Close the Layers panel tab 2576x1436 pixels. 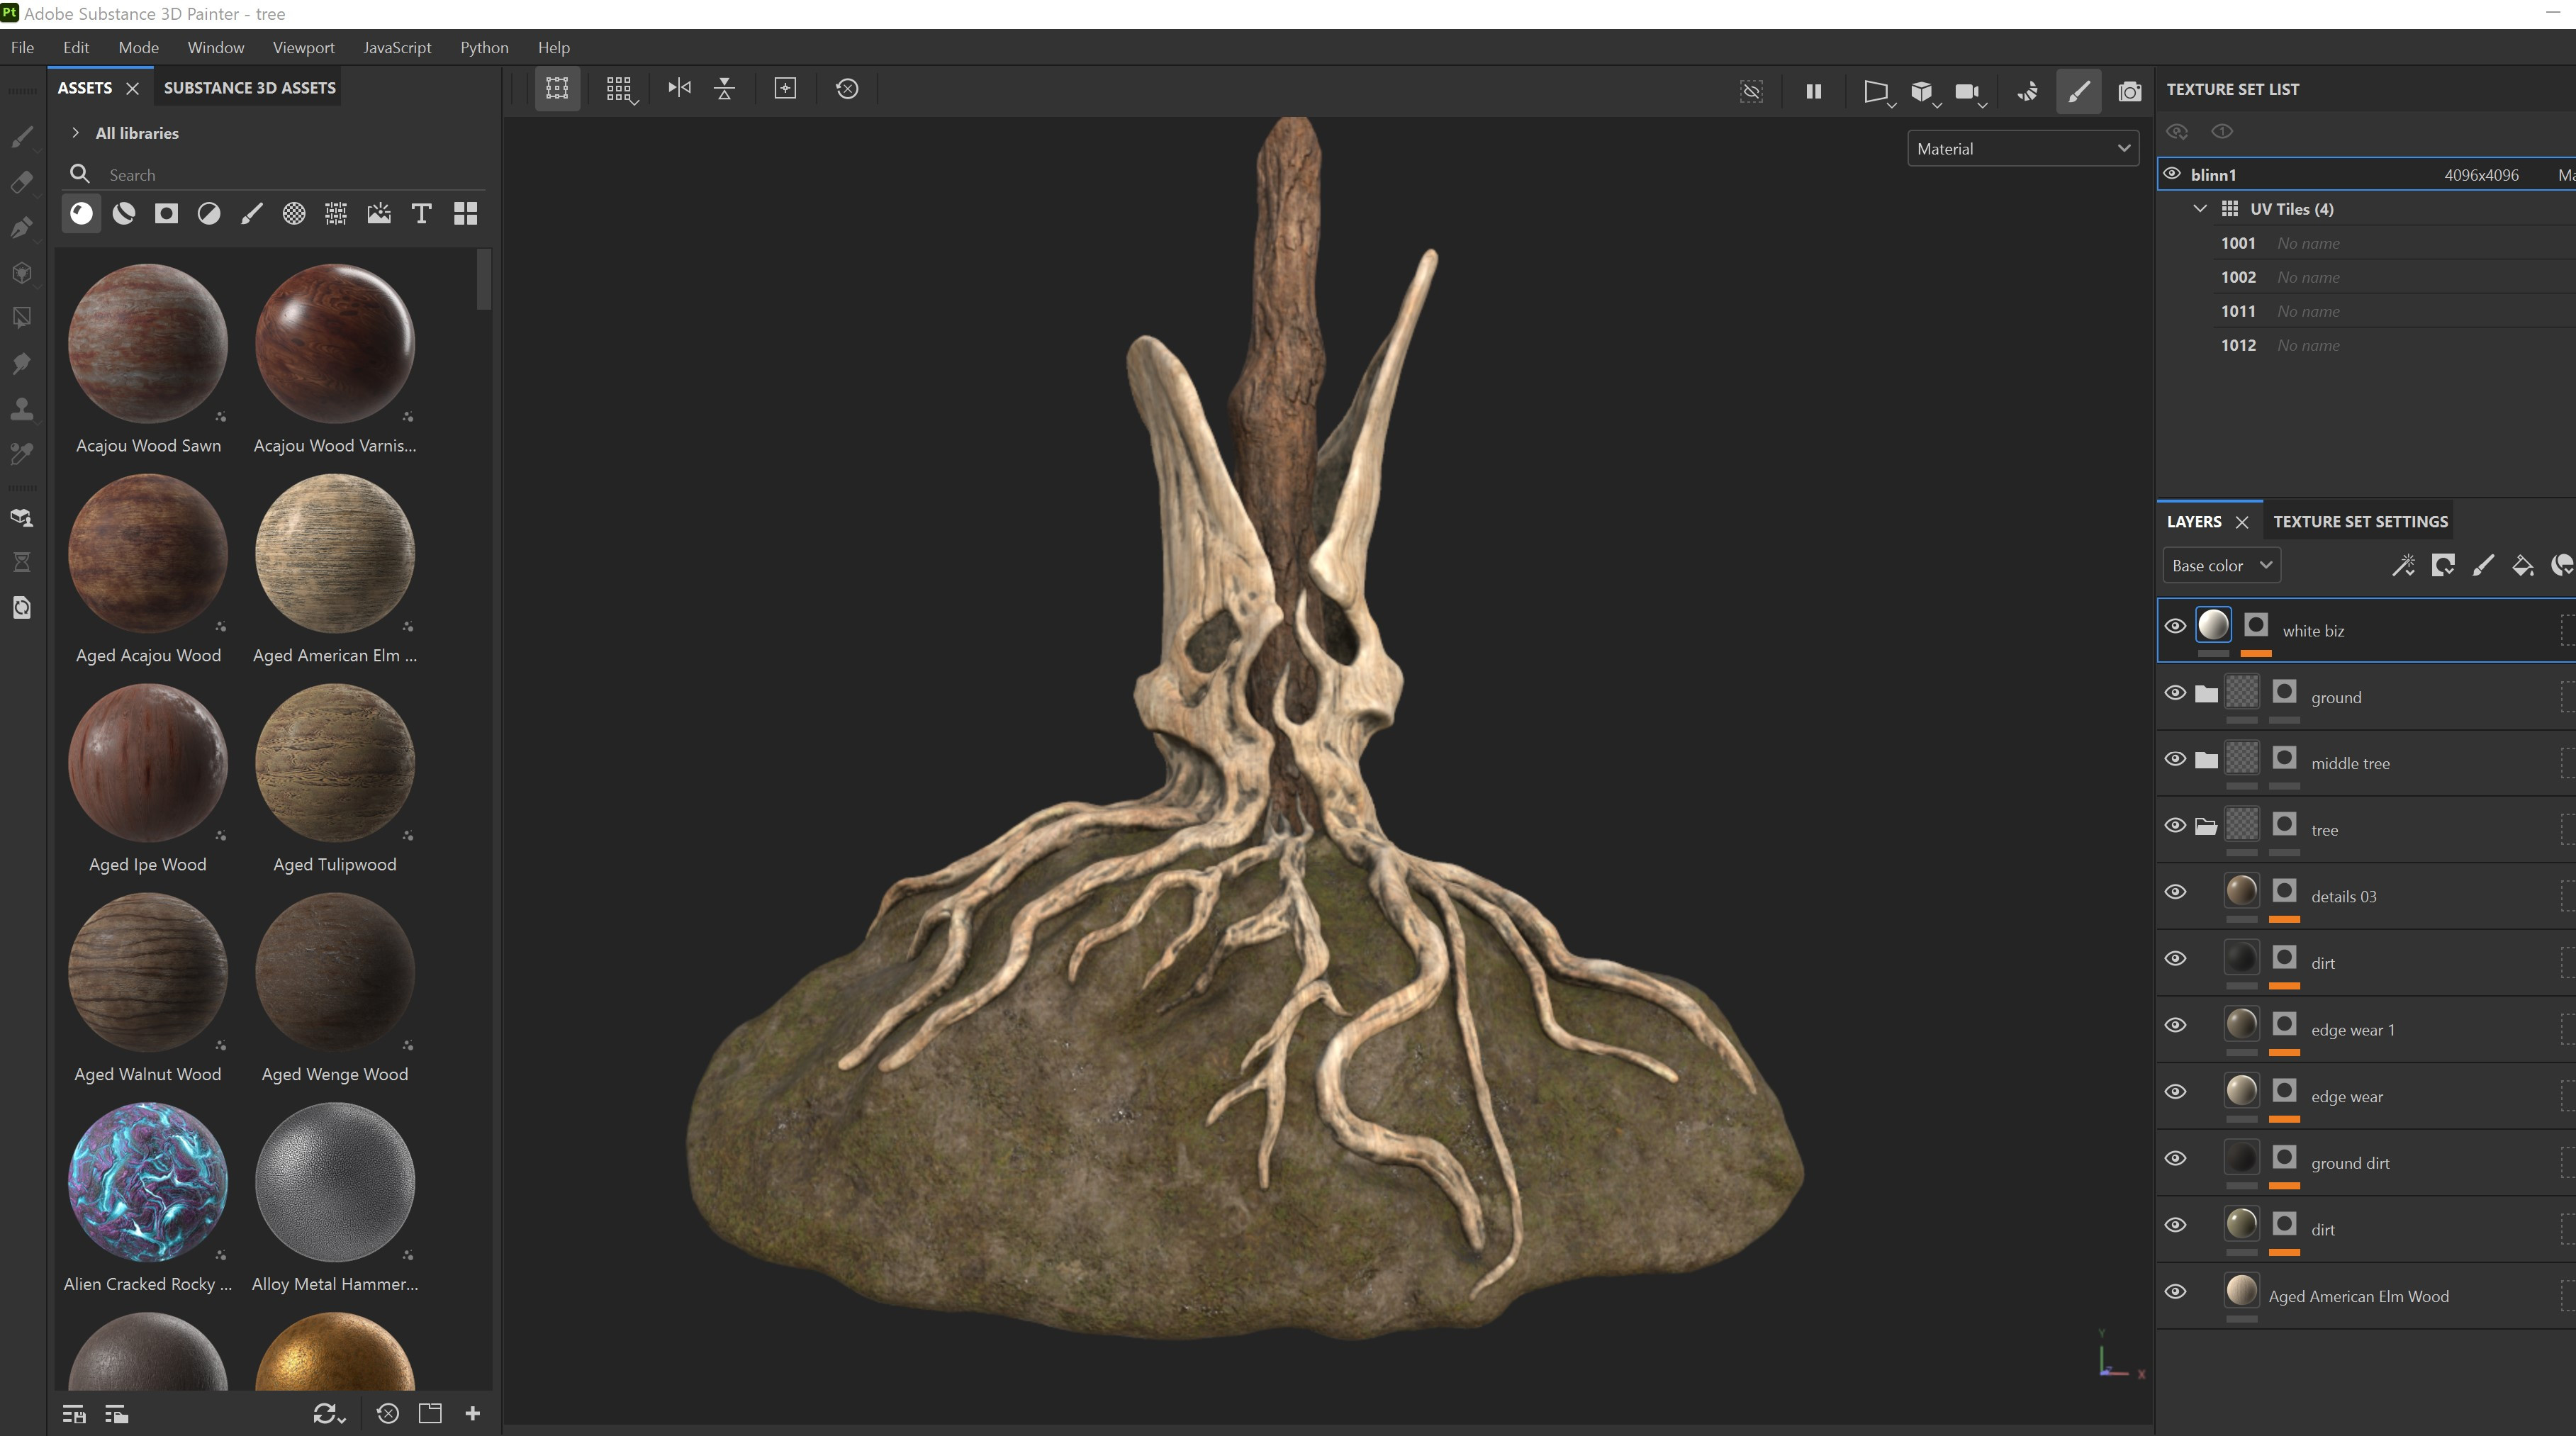coord(2241,522)
